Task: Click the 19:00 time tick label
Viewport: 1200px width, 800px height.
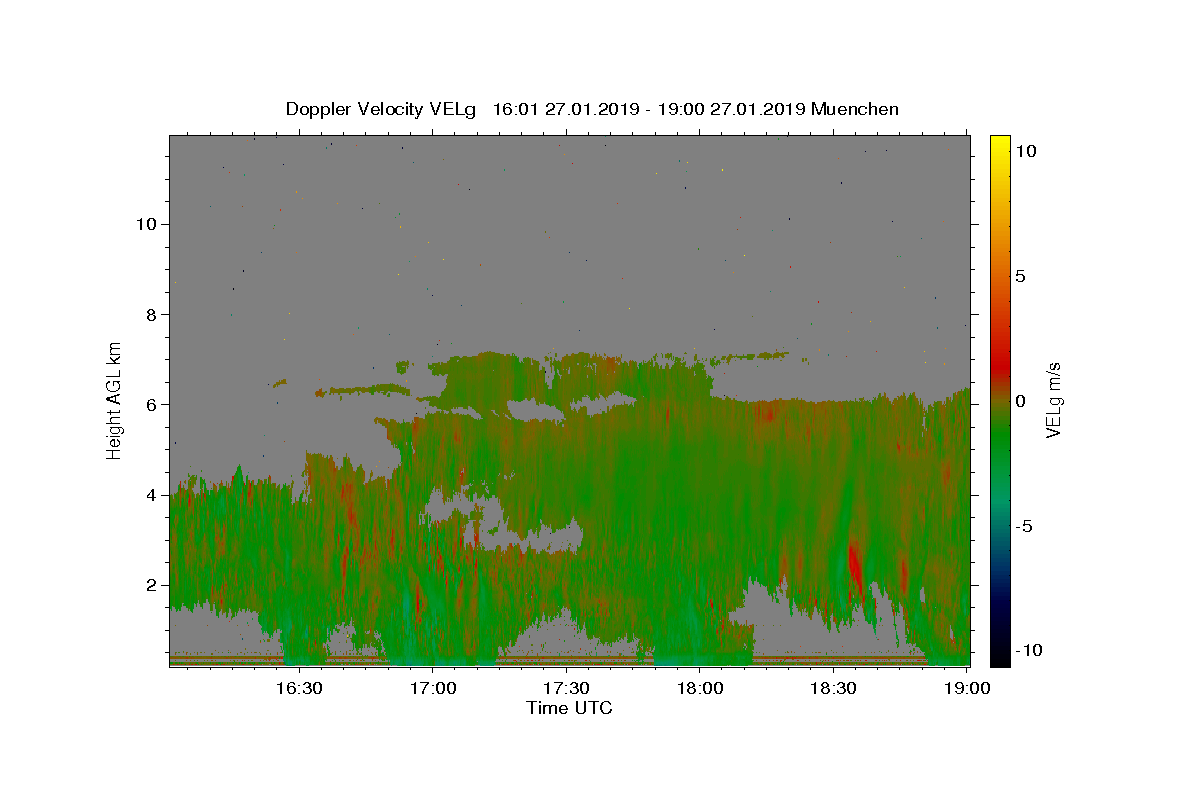Action: (x=967, y=688)
